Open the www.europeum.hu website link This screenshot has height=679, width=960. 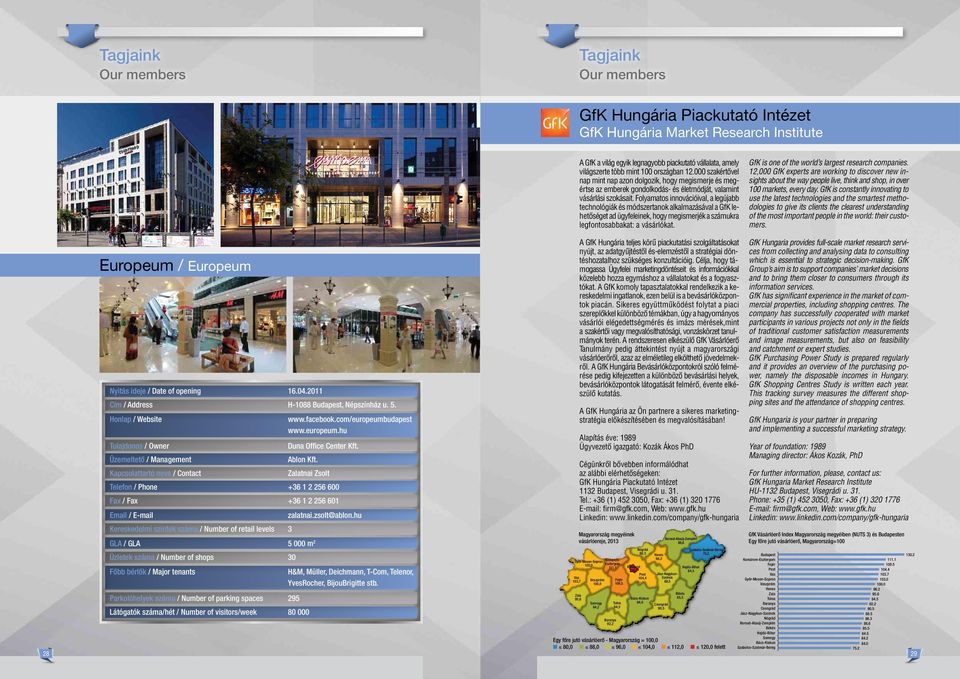[x=317, y=430]
